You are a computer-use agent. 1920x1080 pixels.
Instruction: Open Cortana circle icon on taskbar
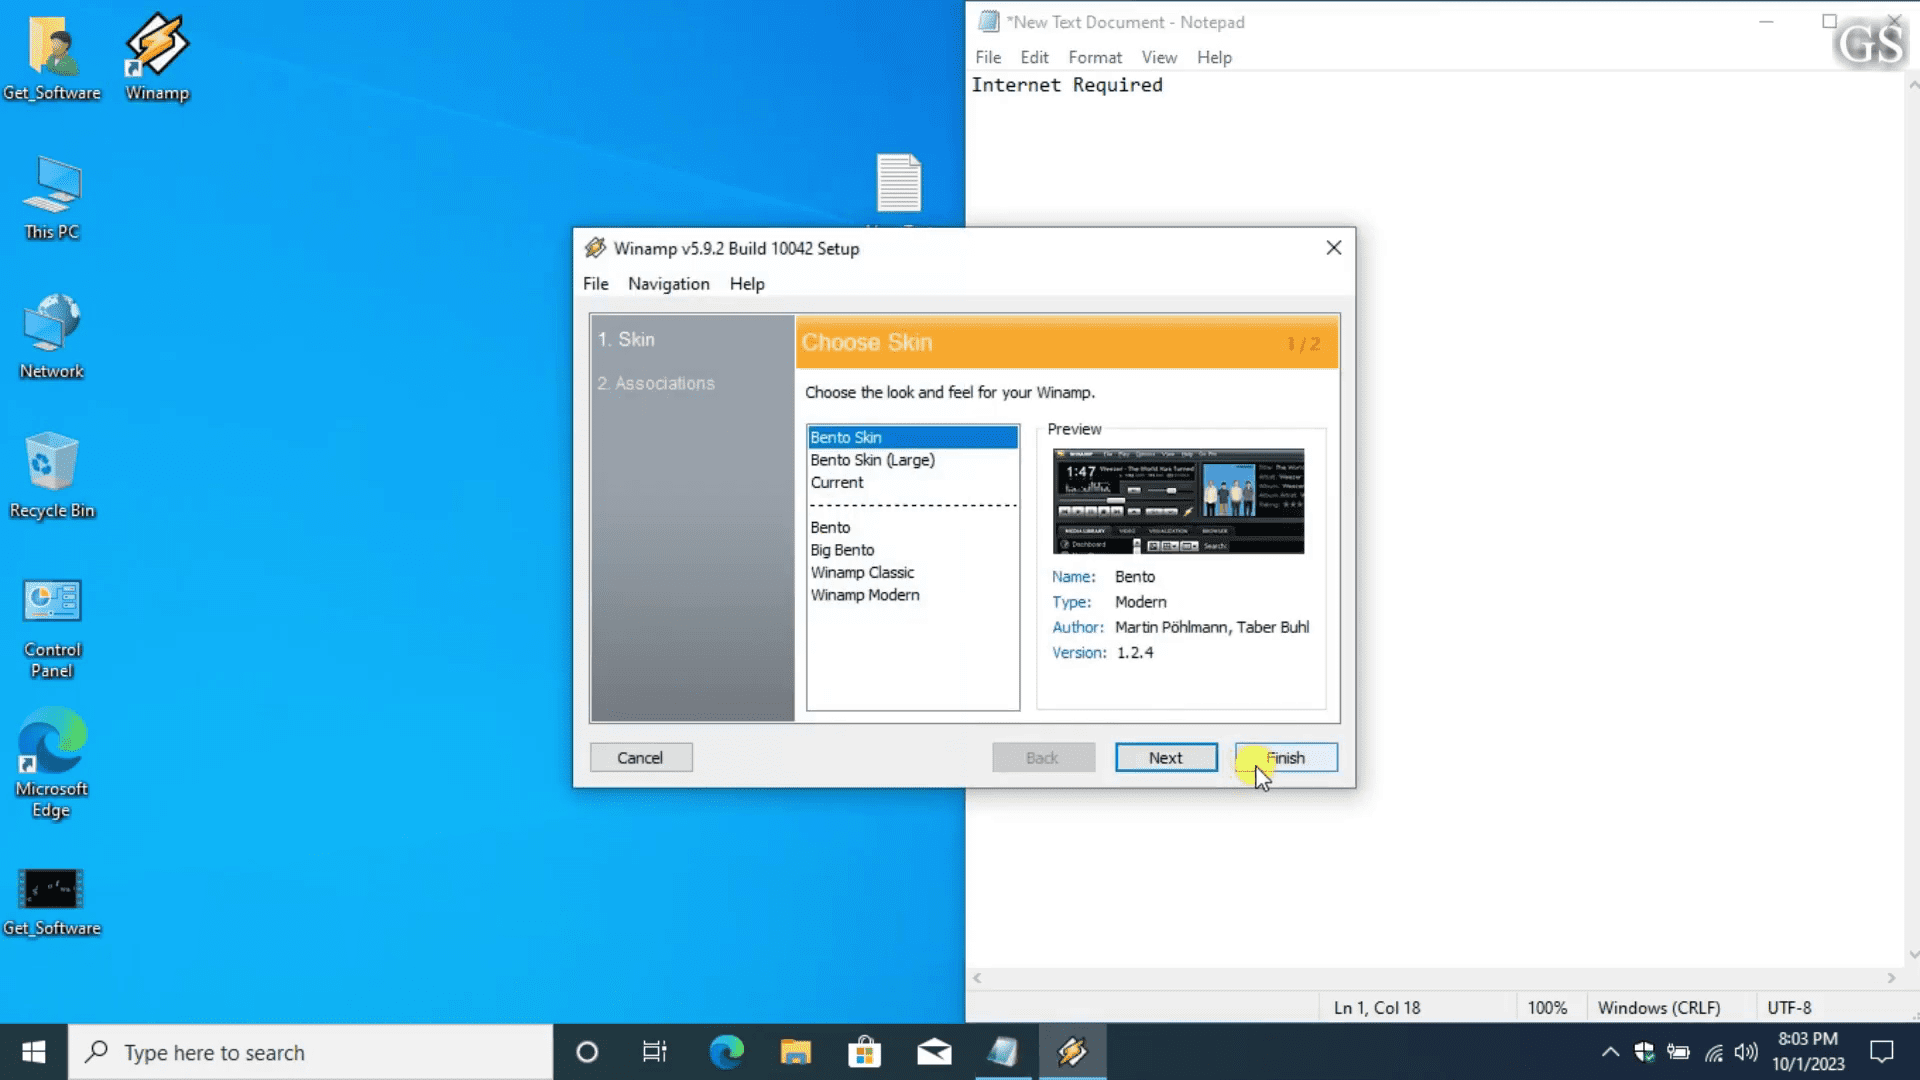[587, 1052]
